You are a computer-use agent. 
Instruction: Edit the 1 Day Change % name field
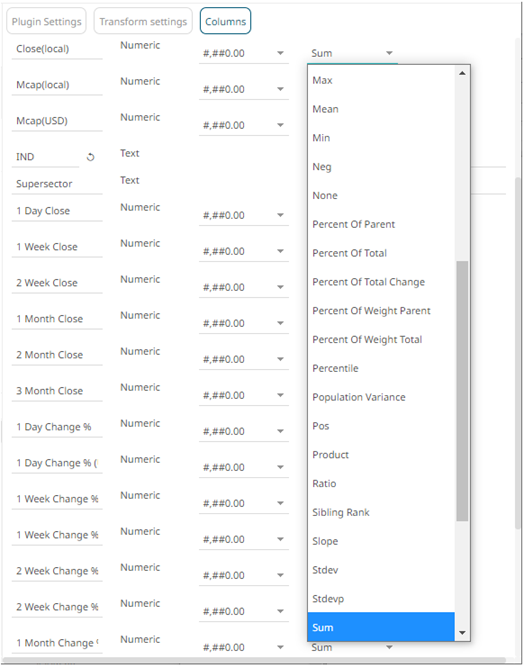click(57, 427)
